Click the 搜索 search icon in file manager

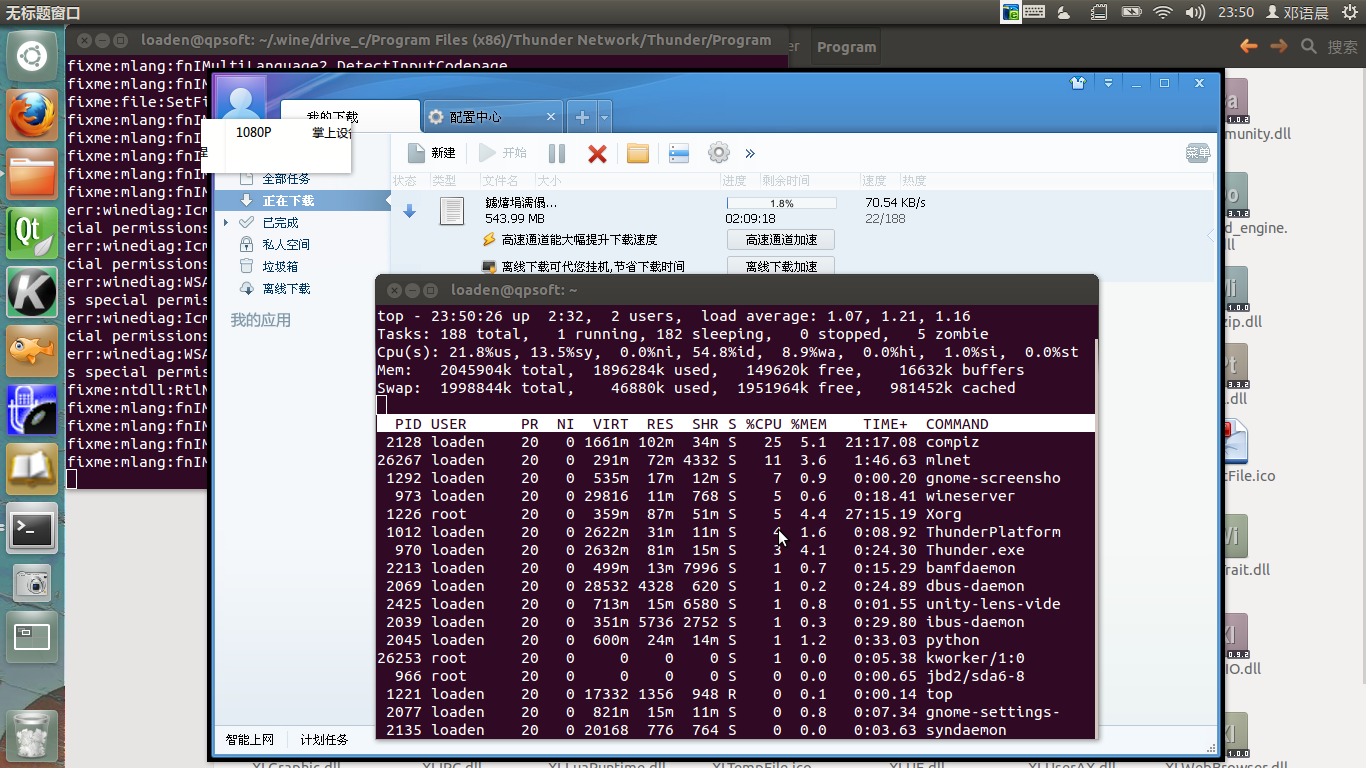click(x=1308, y=46)
